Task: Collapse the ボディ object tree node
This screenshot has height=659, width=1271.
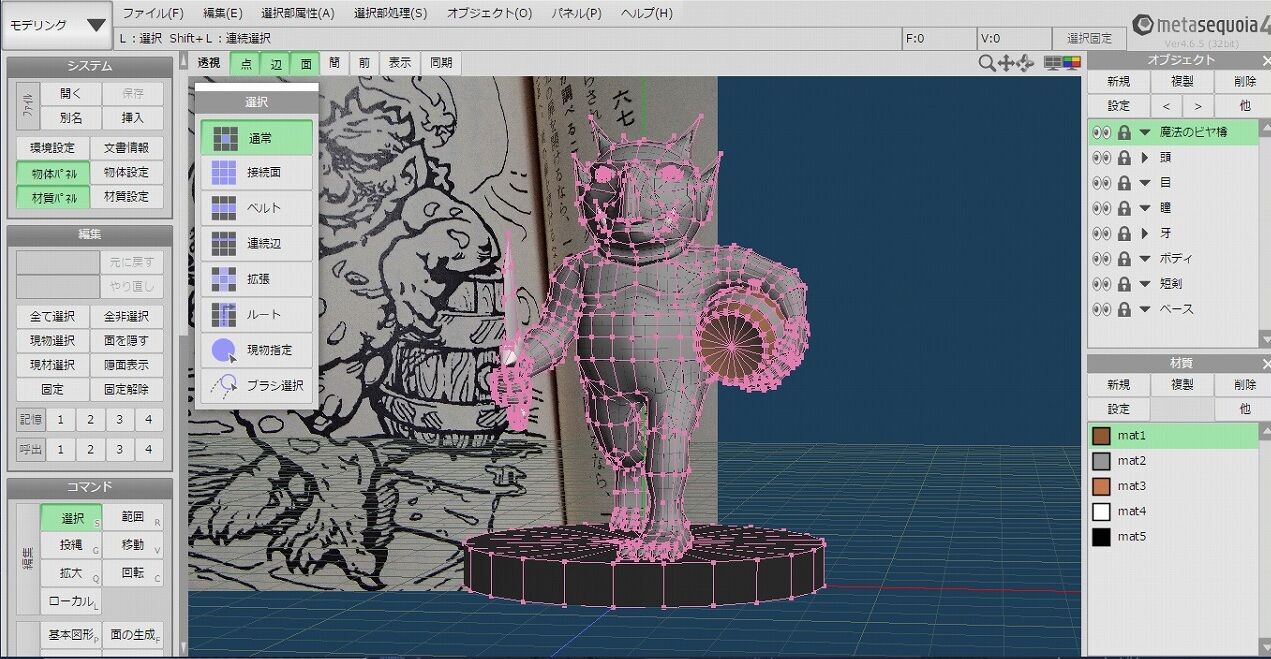Action: (x=1145, y=258)
